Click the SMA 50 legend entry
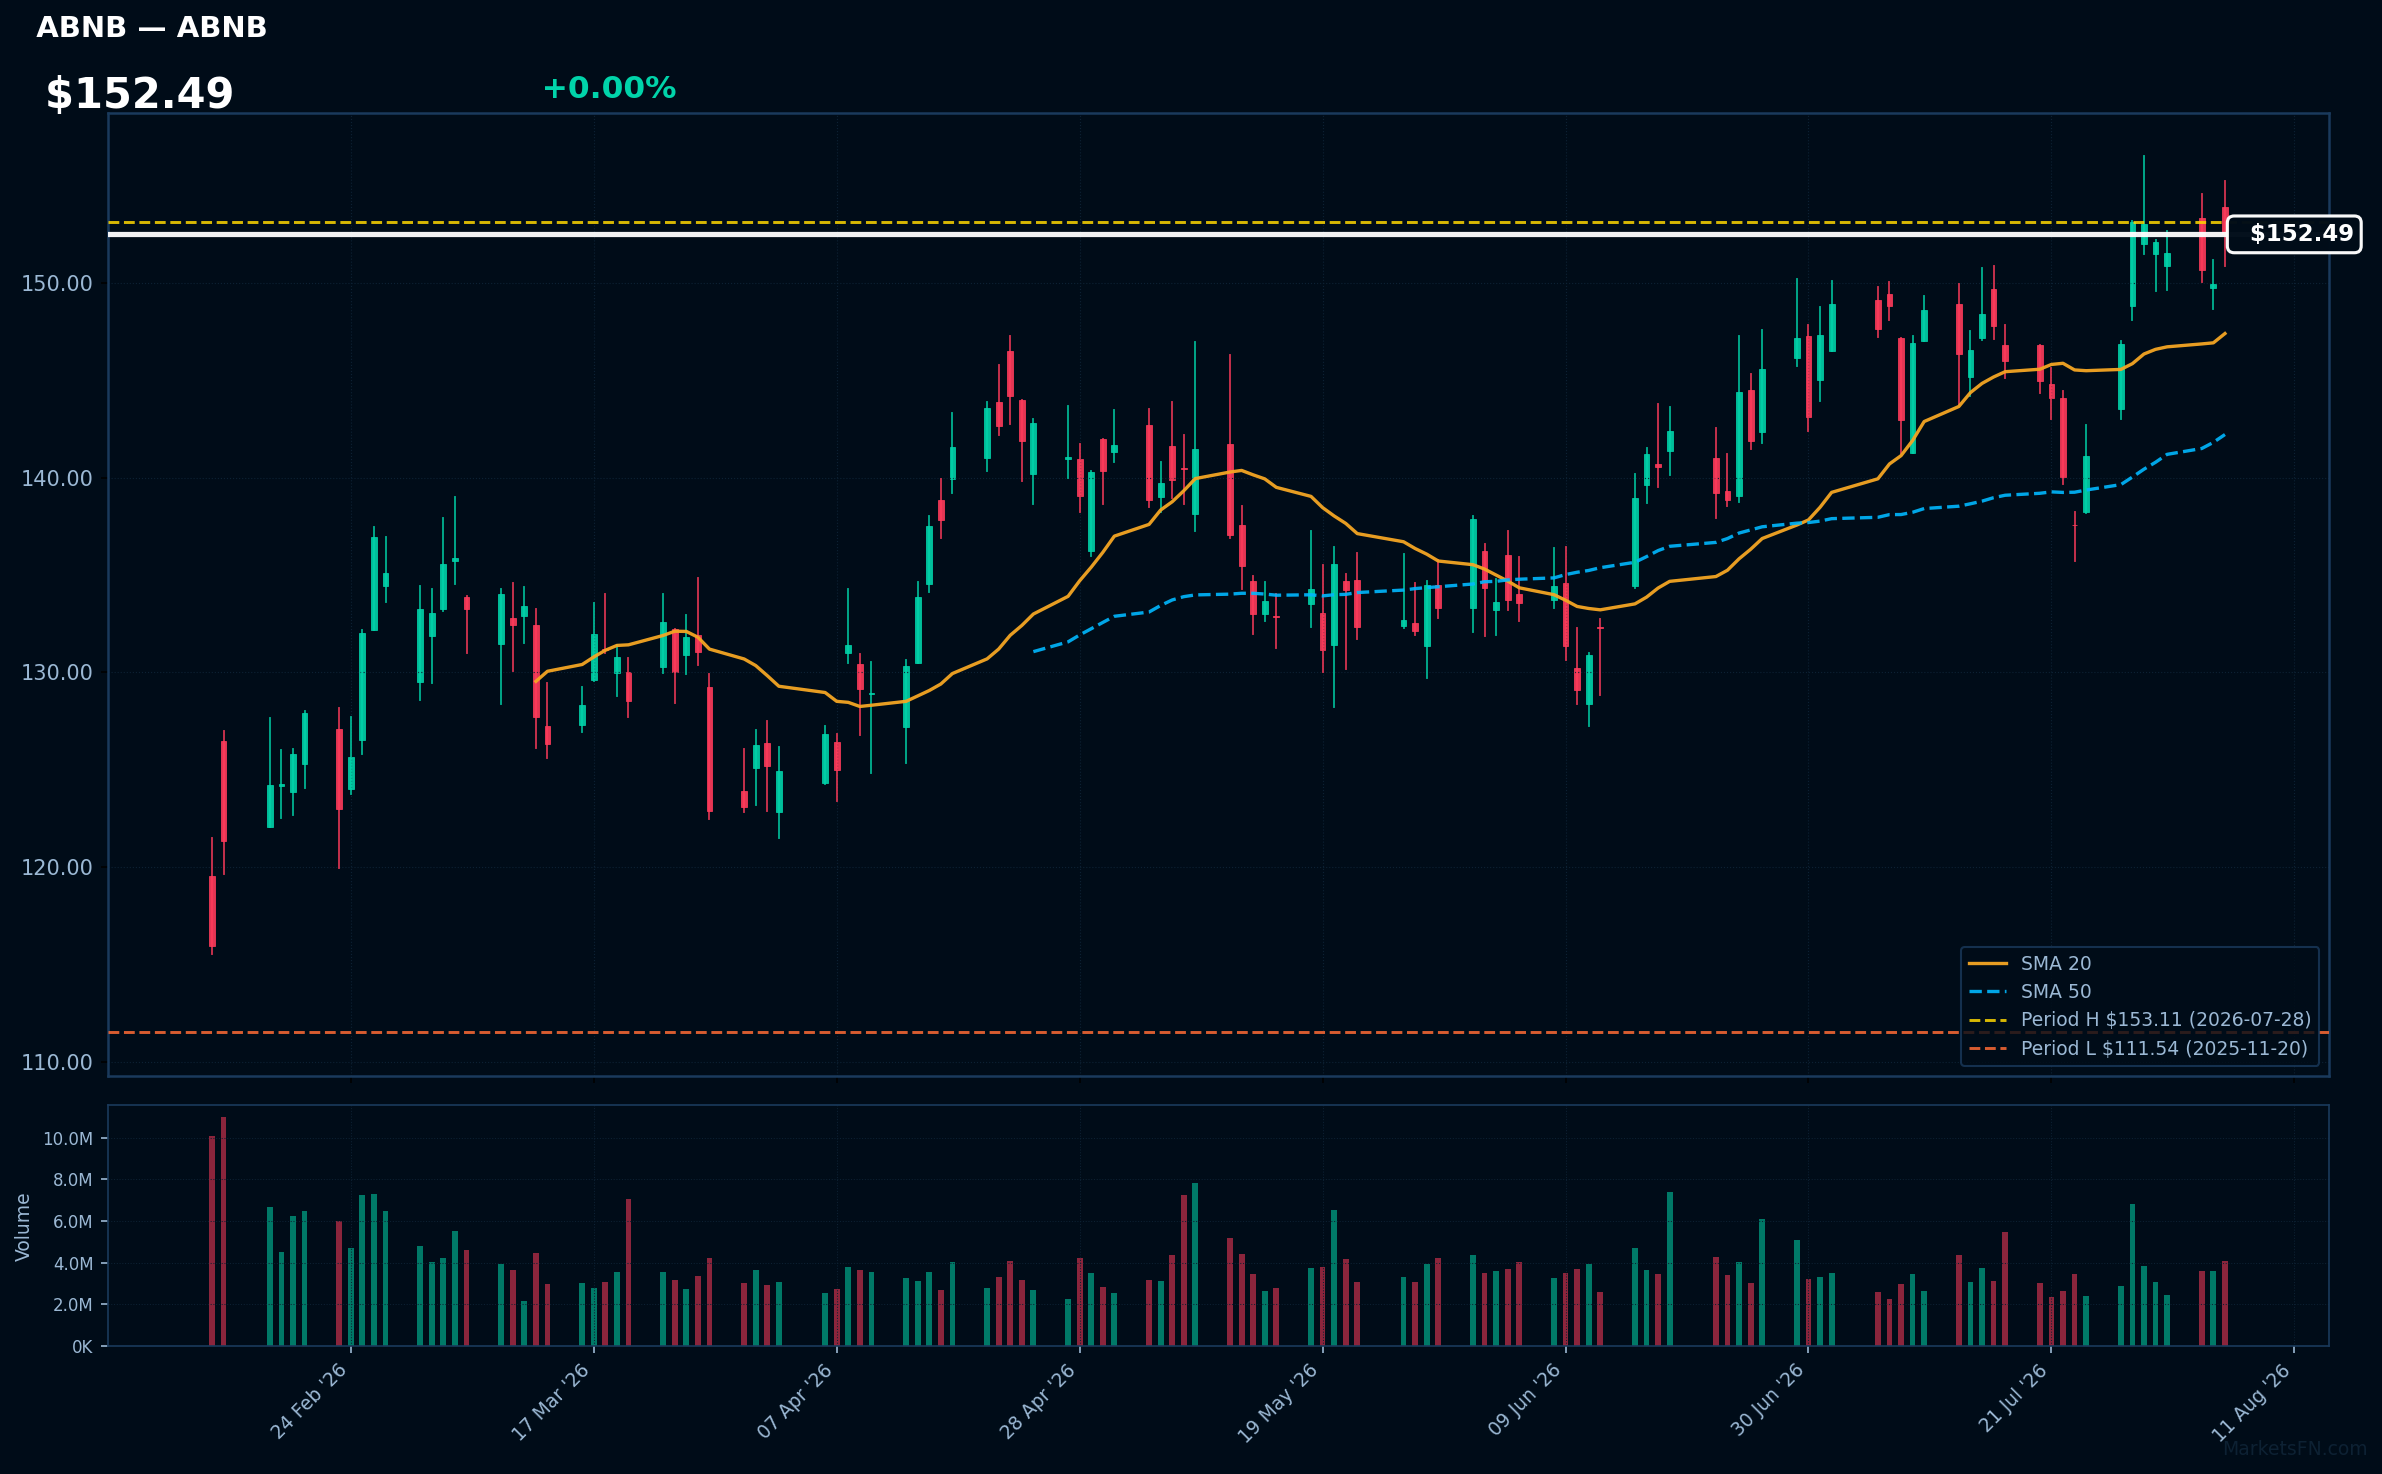The height and width of the screenshot is (1474, 2382). point(2029,991)
